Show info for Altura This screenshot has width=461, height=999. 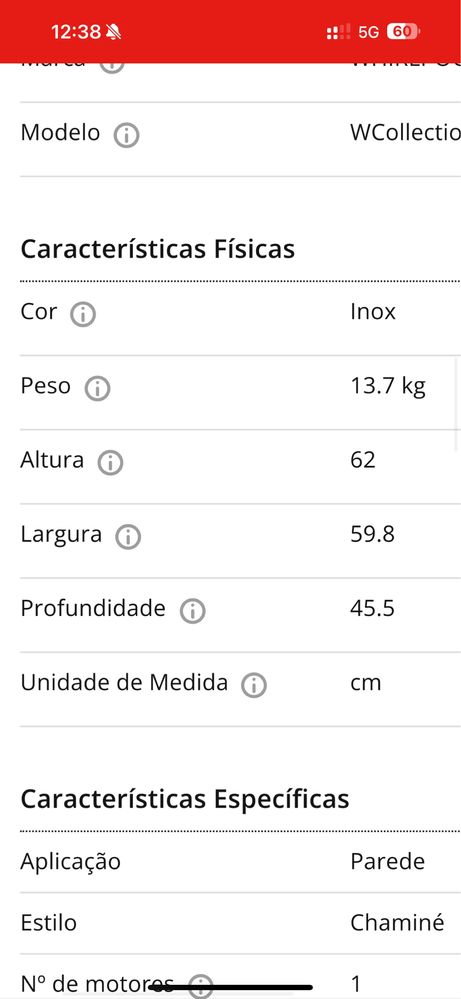pyautogui.click(x=110, y=463)
